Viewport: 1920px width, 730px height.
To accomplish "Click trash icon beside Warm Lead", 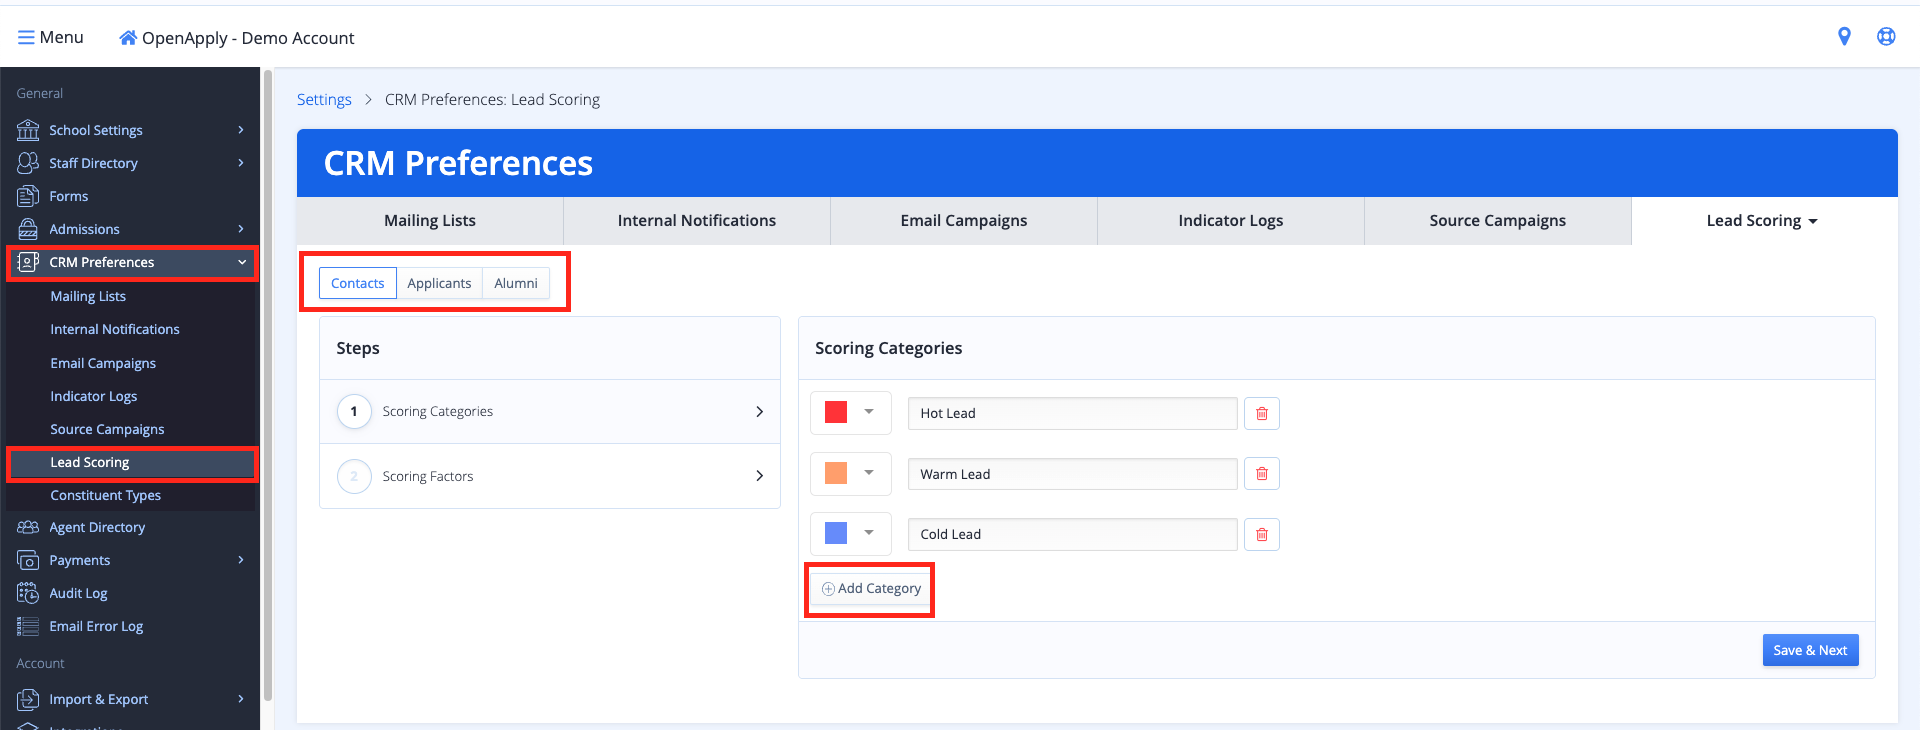I will [1261, 474].
